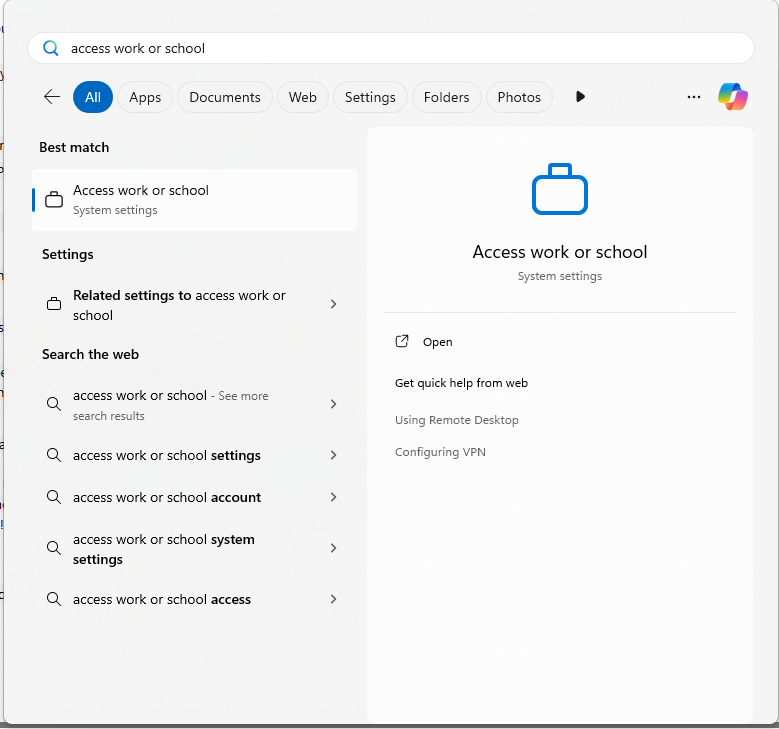Click the 'Get quick help from web' heading
Viewport: 779px width, 729px height.
pyautogui.click(x=461, y=383)
